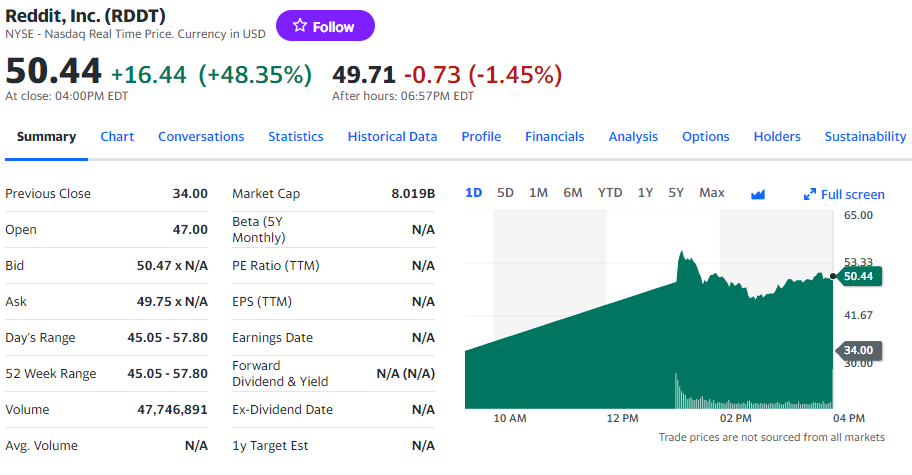The height and width of the screenshot is (475, 912).
Task: Click the EPS (TTM) label
Action: click(x=262, y=302)
